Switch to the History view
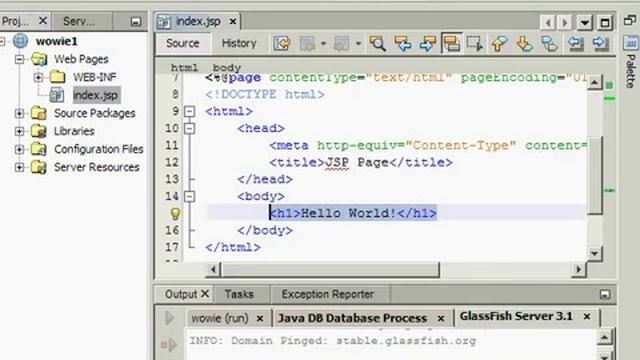The image size is (640, 360). (x=239, y=43)
